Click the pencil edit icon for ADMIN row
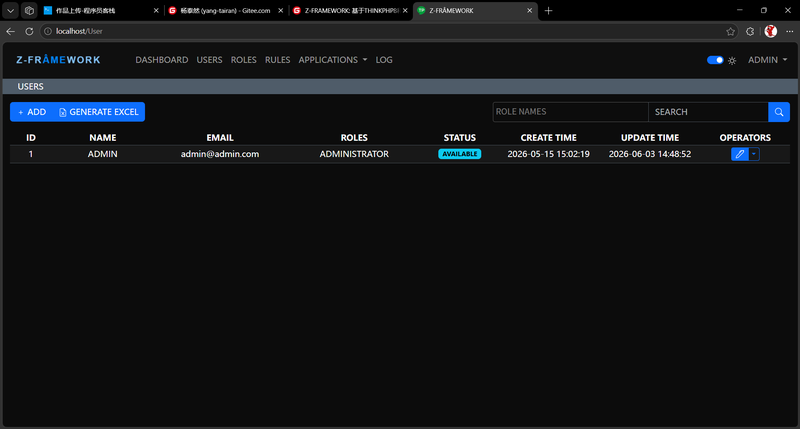Screen dimensions: 800x429 point(739,154)
